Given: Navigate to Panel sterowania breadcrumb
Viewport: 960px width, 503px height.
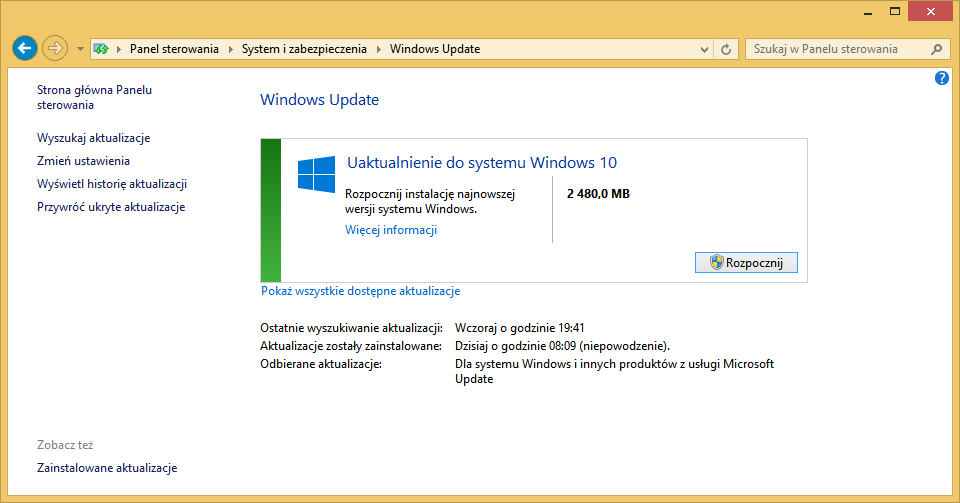Looking at the screenshot, I should click(174, 49).
